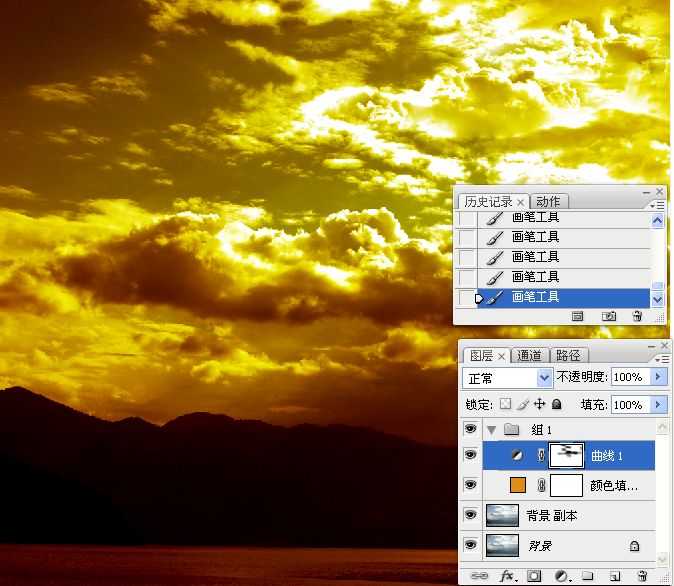Click Layers panel scroll down arrow
The image size is (674, 586).
point(662,558)
